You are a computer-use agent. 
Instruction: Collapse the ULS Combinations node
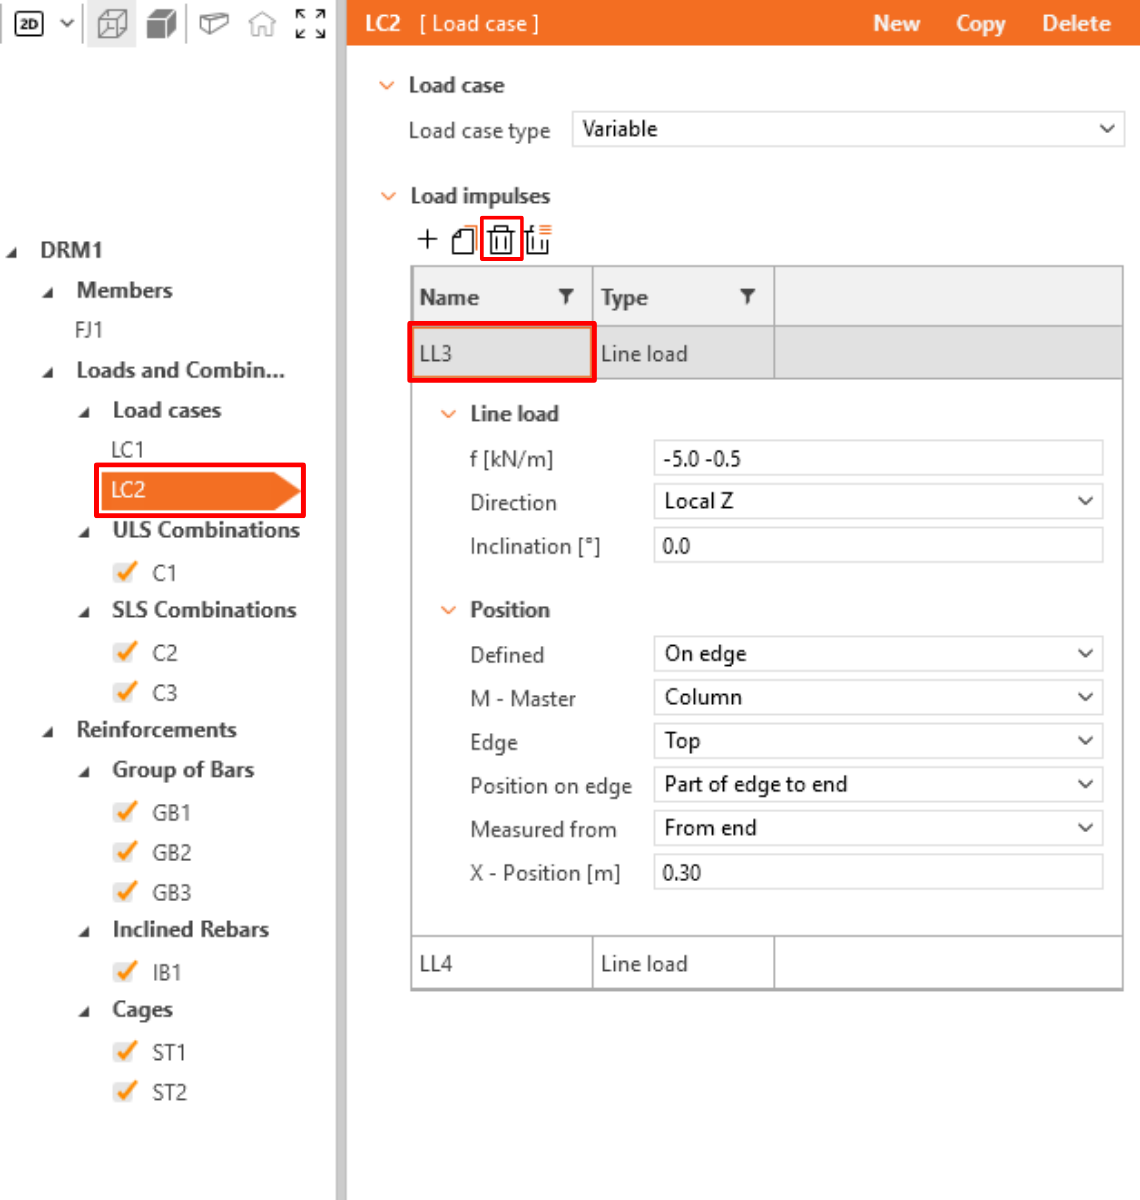click(x=84, y=532)
